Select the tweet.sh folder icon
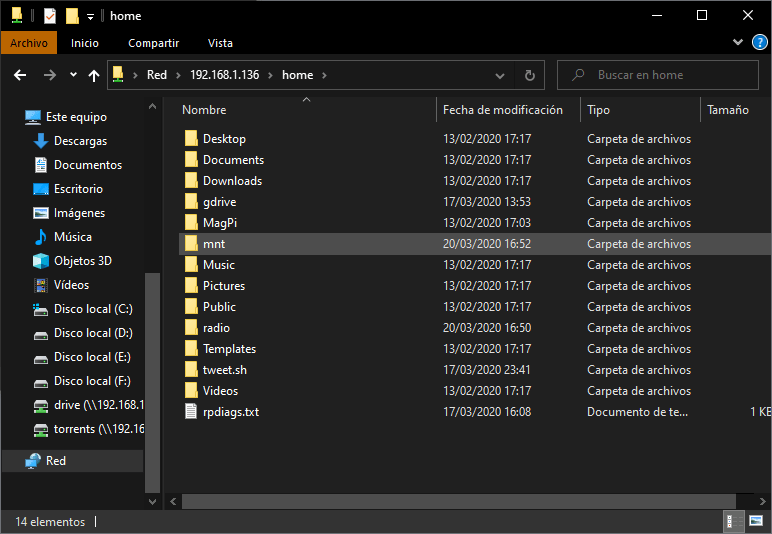This screenshot has width=772, height=534. (x=191, y=370)
